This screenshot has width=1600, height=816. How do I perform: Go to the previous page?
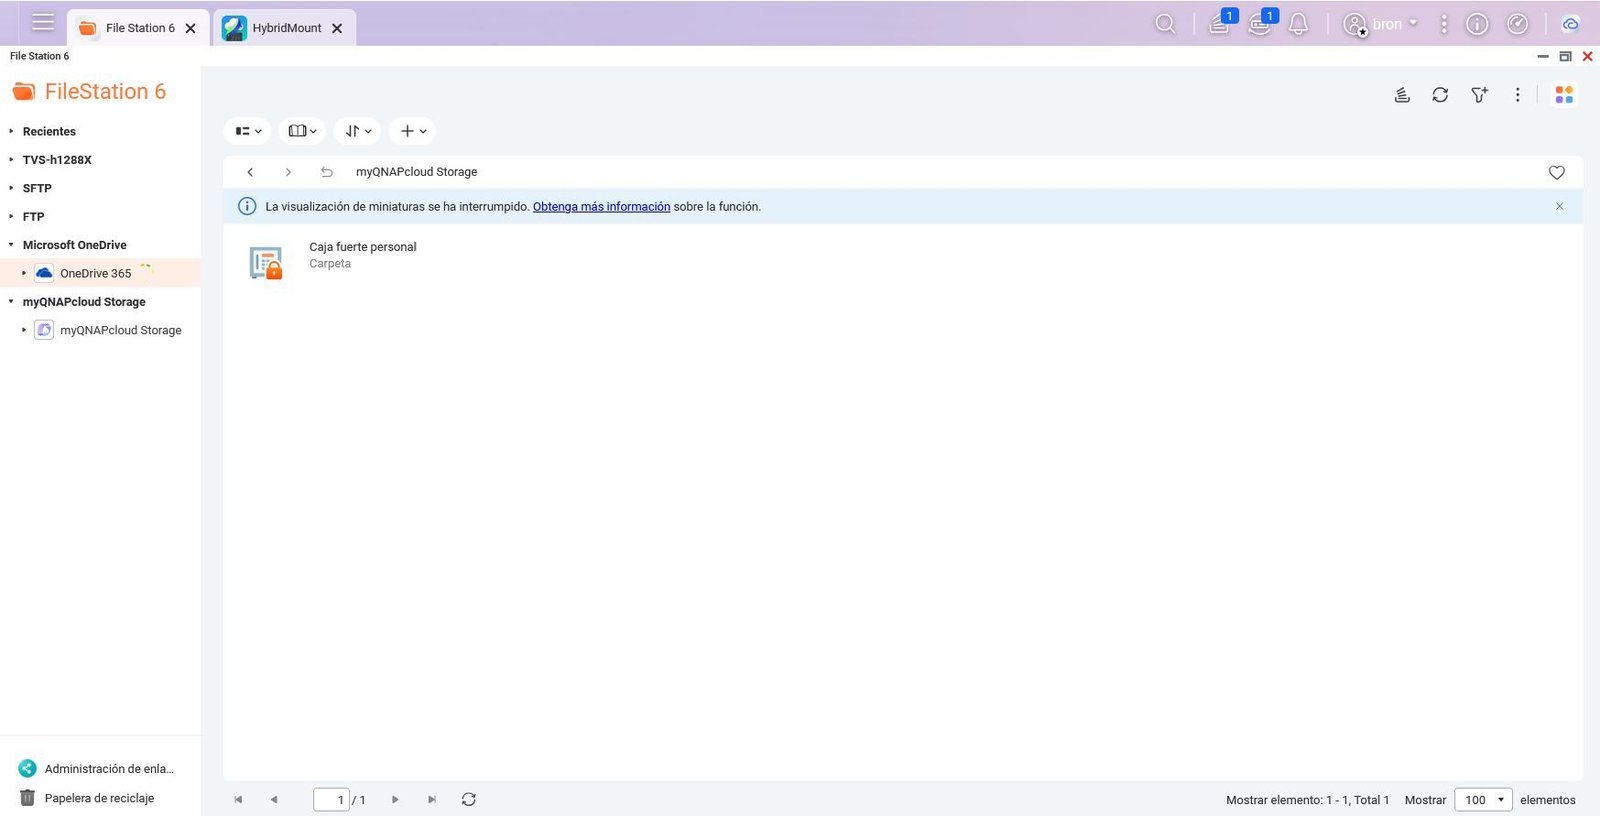[274, 800]
